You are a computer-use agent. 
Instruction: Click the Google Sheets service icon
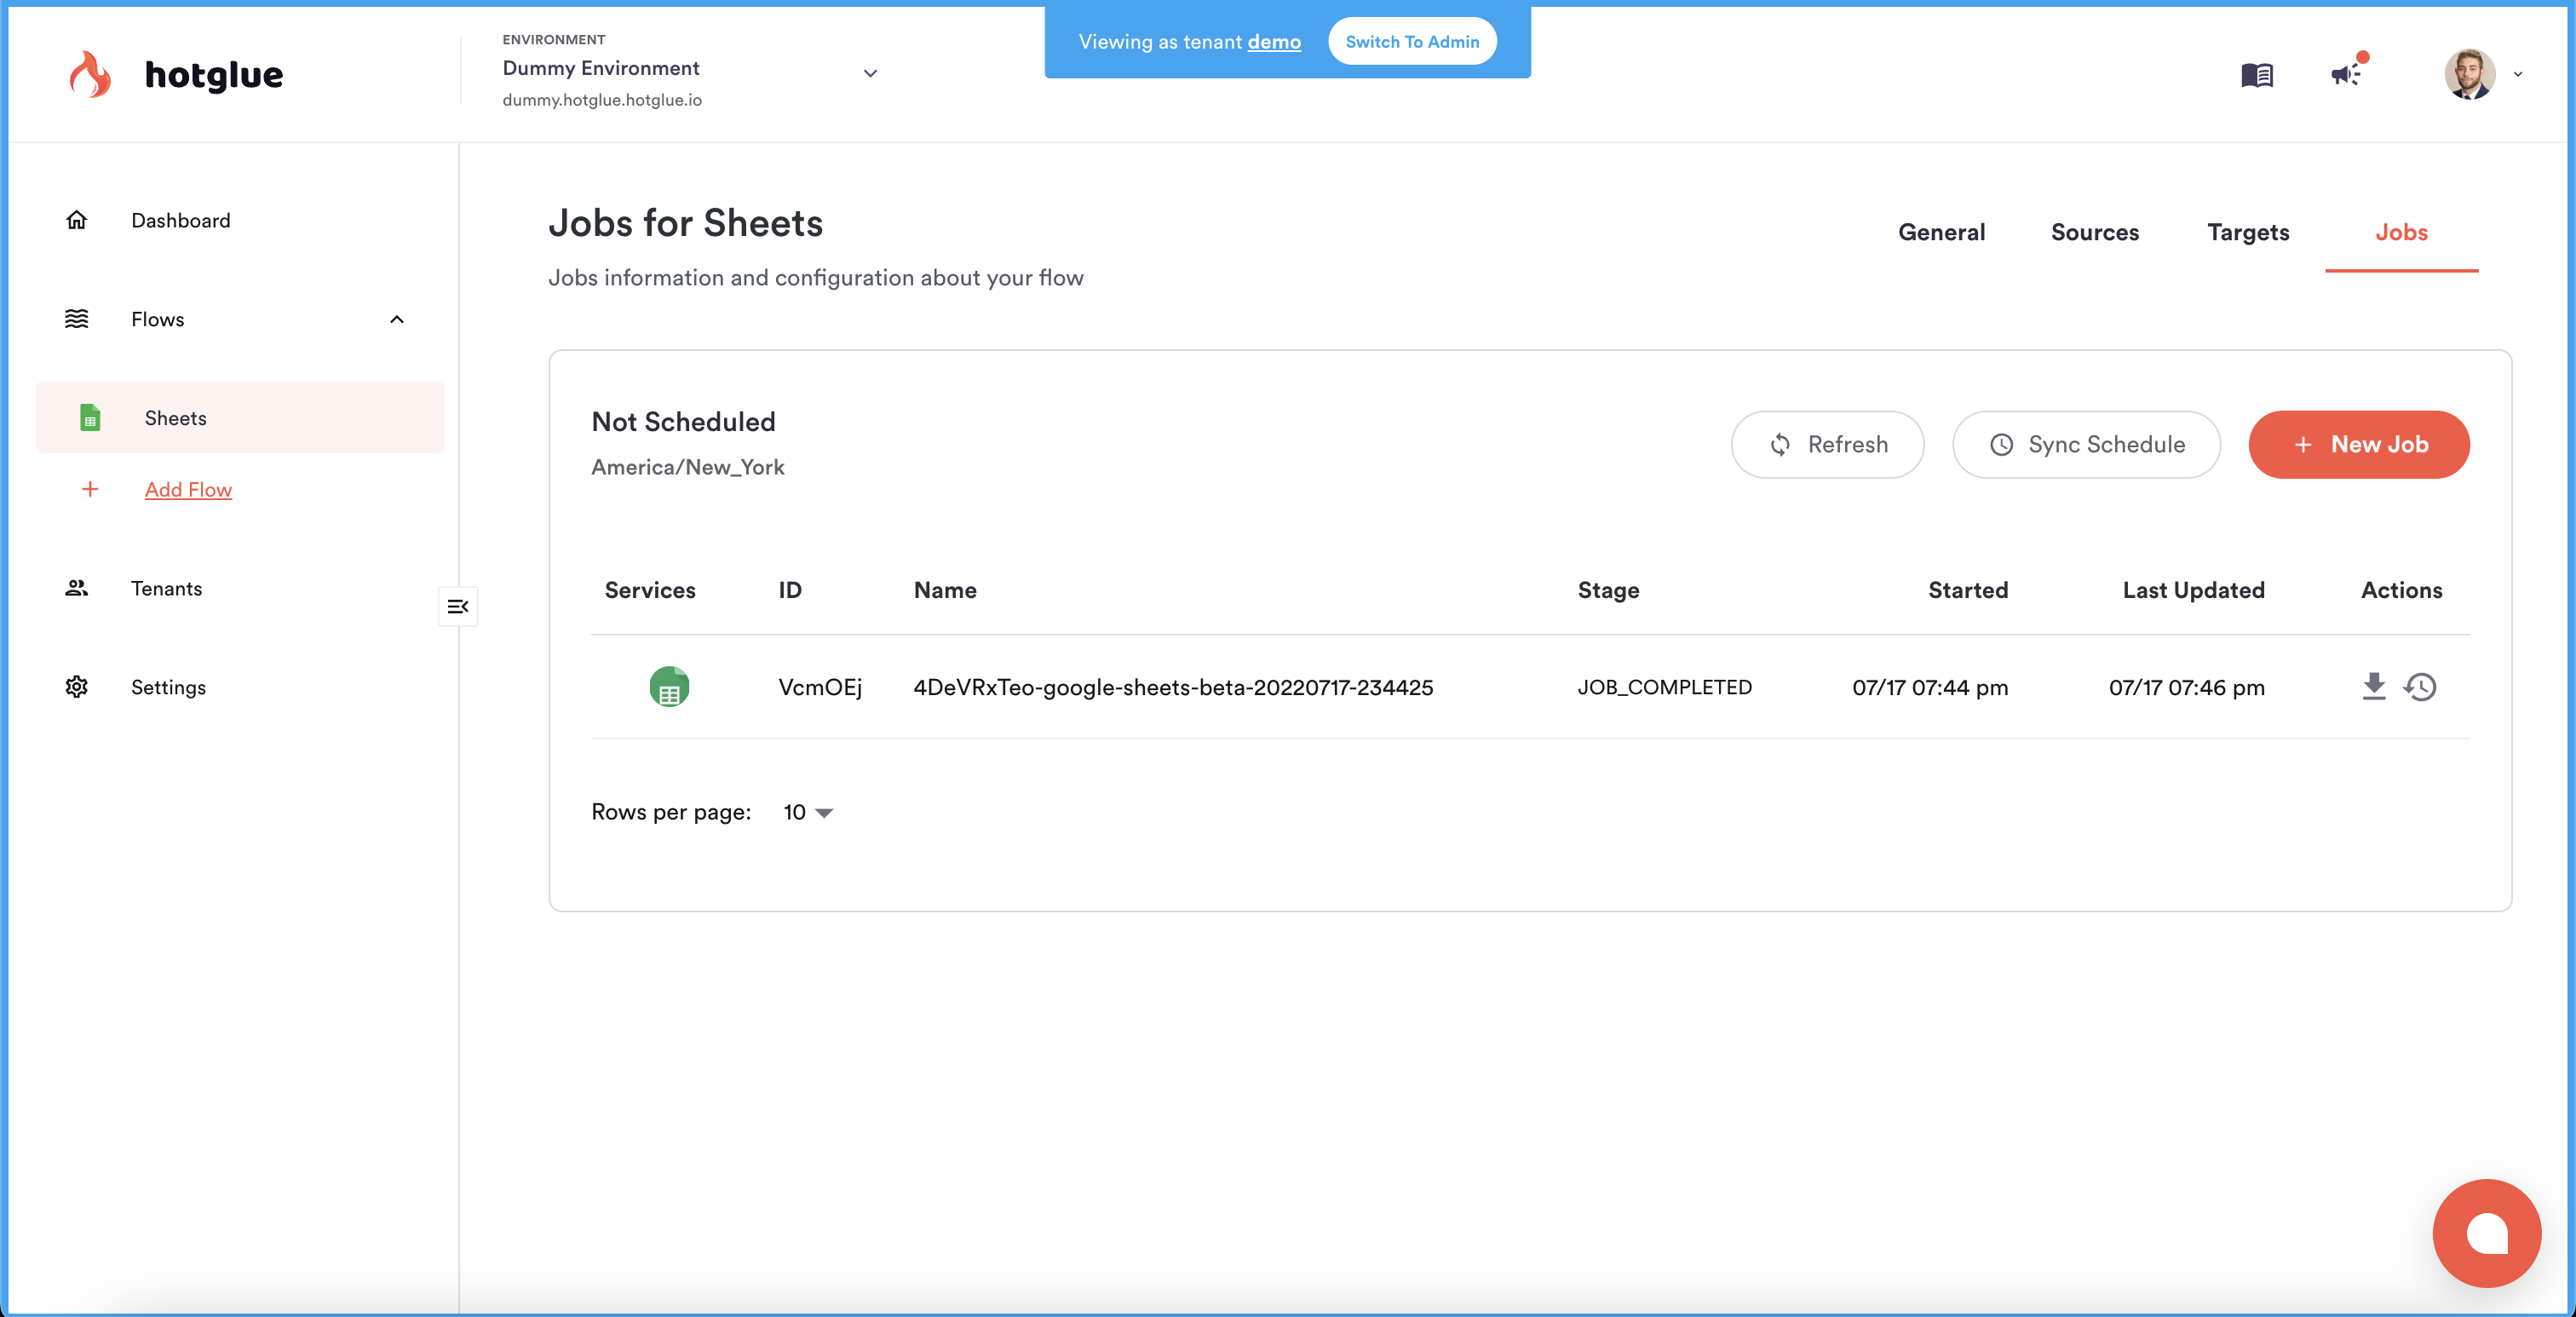coord(669,686)
